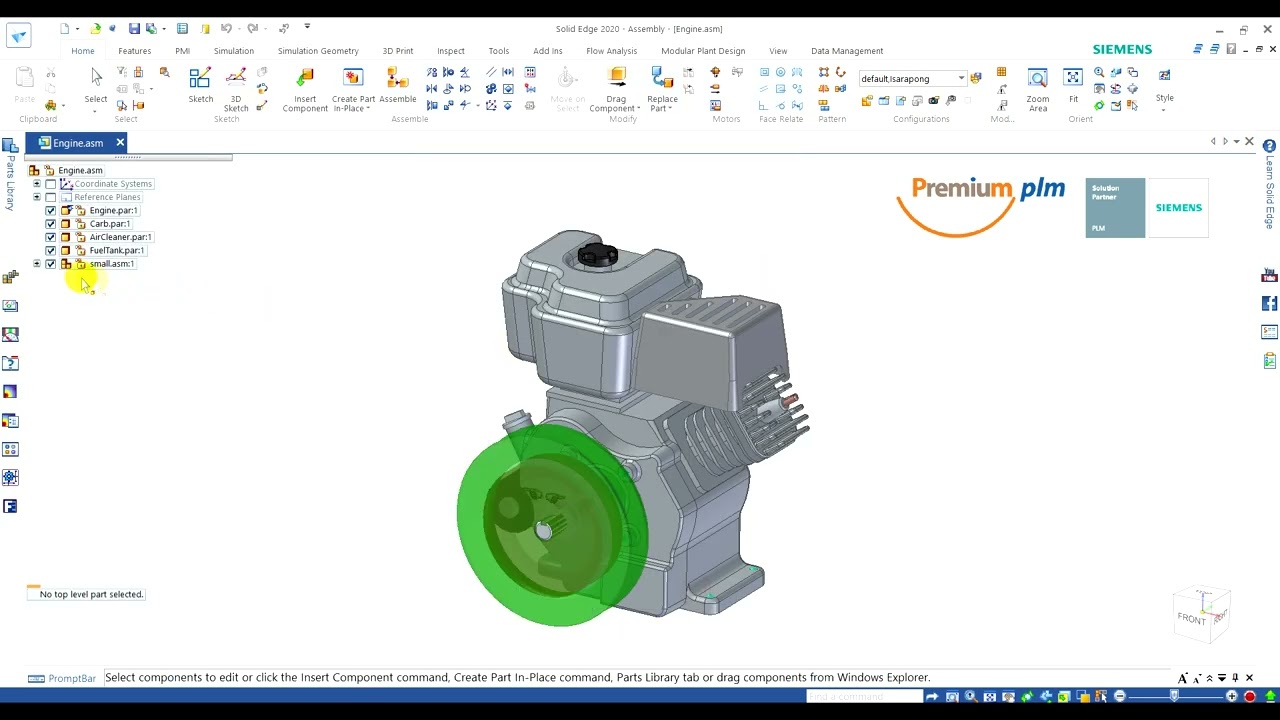This screenshot has width=1280, height=720.
Task: Show the Reference Planes via checkbox
Action: click(51, 197)
